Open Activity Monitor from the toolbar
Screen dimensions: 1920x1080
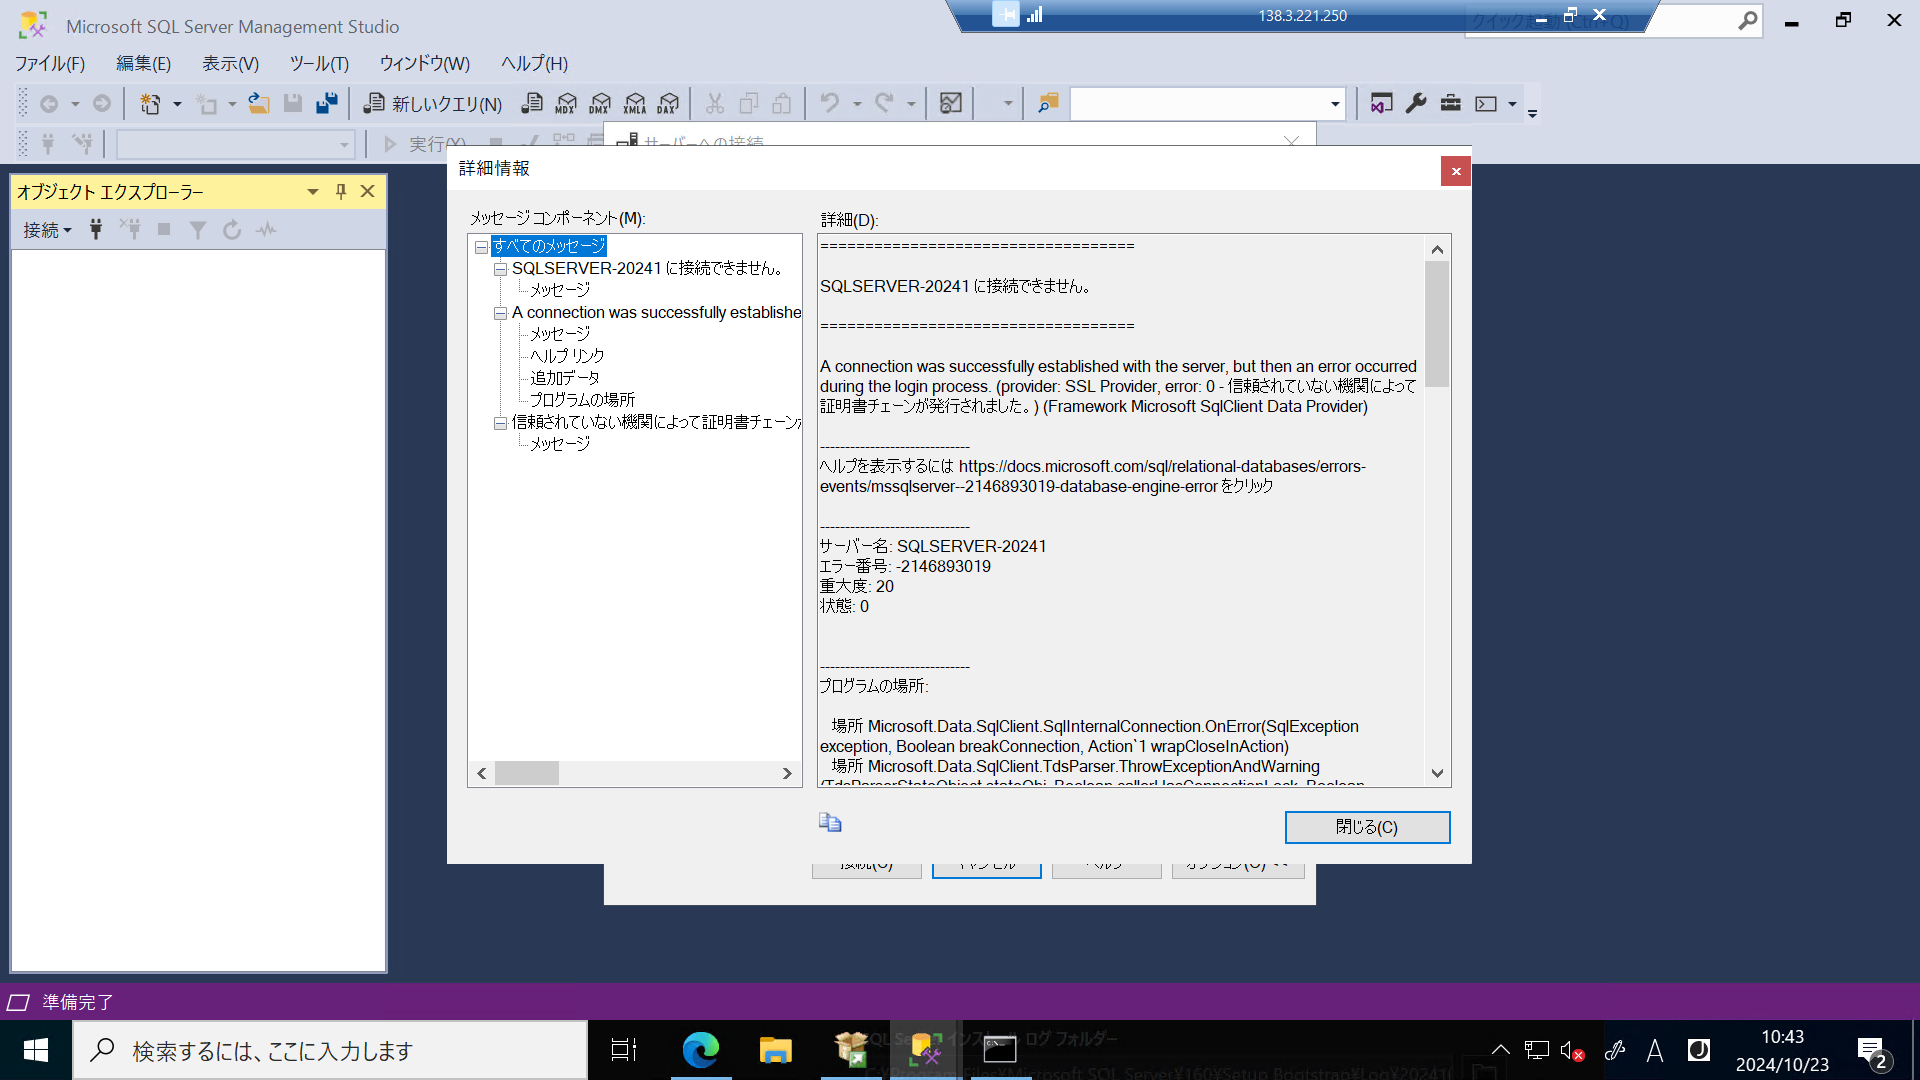[x=265, y=229]
